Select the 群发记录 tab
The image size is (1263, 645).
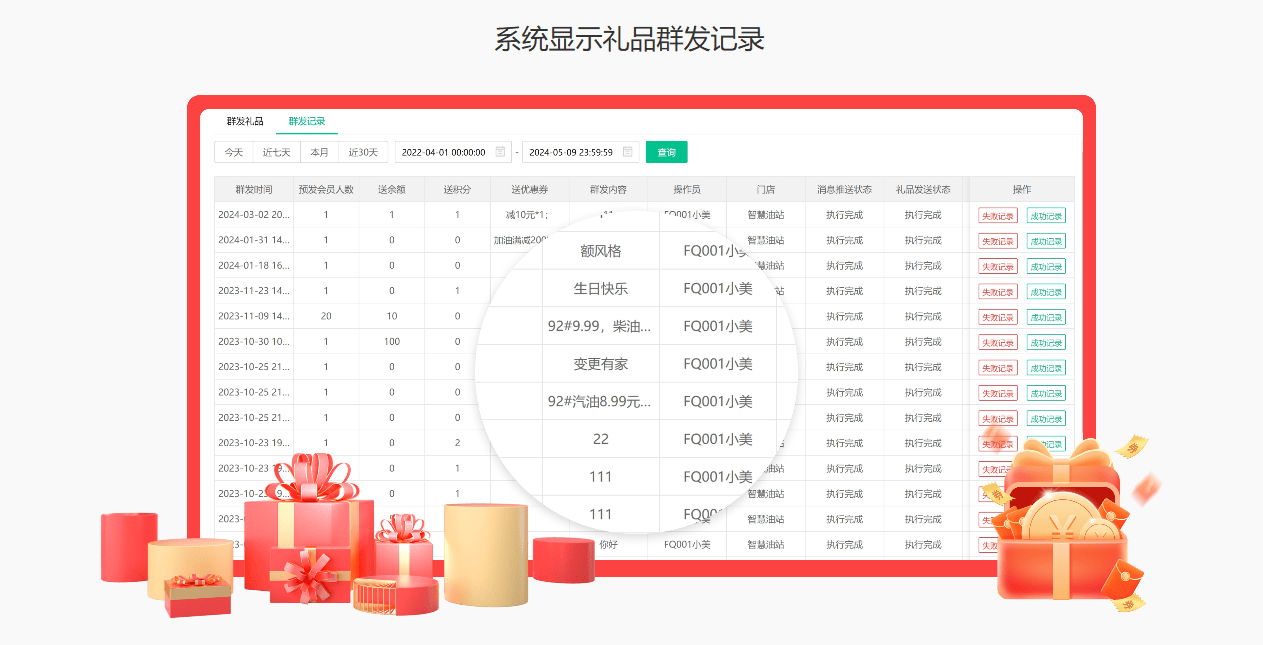point(307,121)
